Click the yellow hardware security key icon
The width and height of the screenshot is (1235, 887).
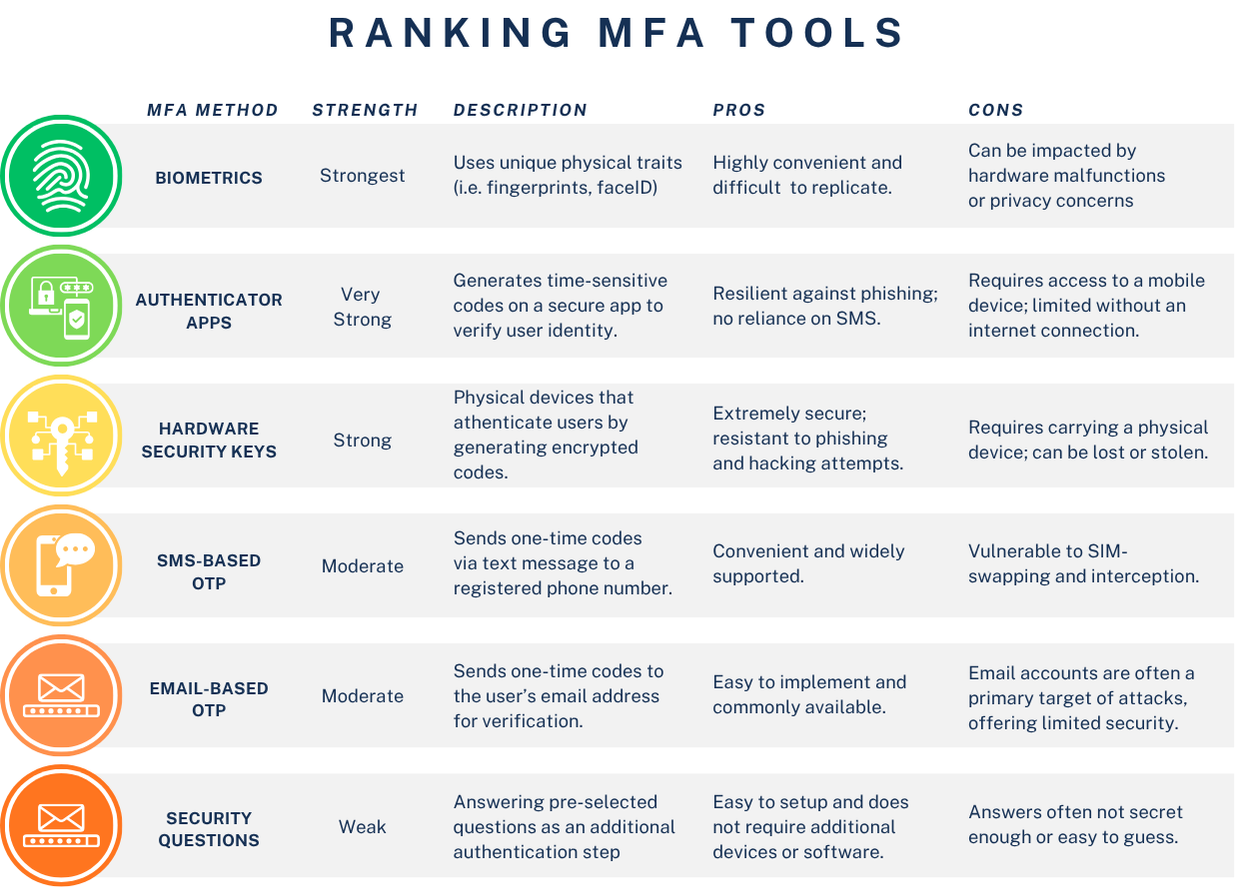(61, 436)
